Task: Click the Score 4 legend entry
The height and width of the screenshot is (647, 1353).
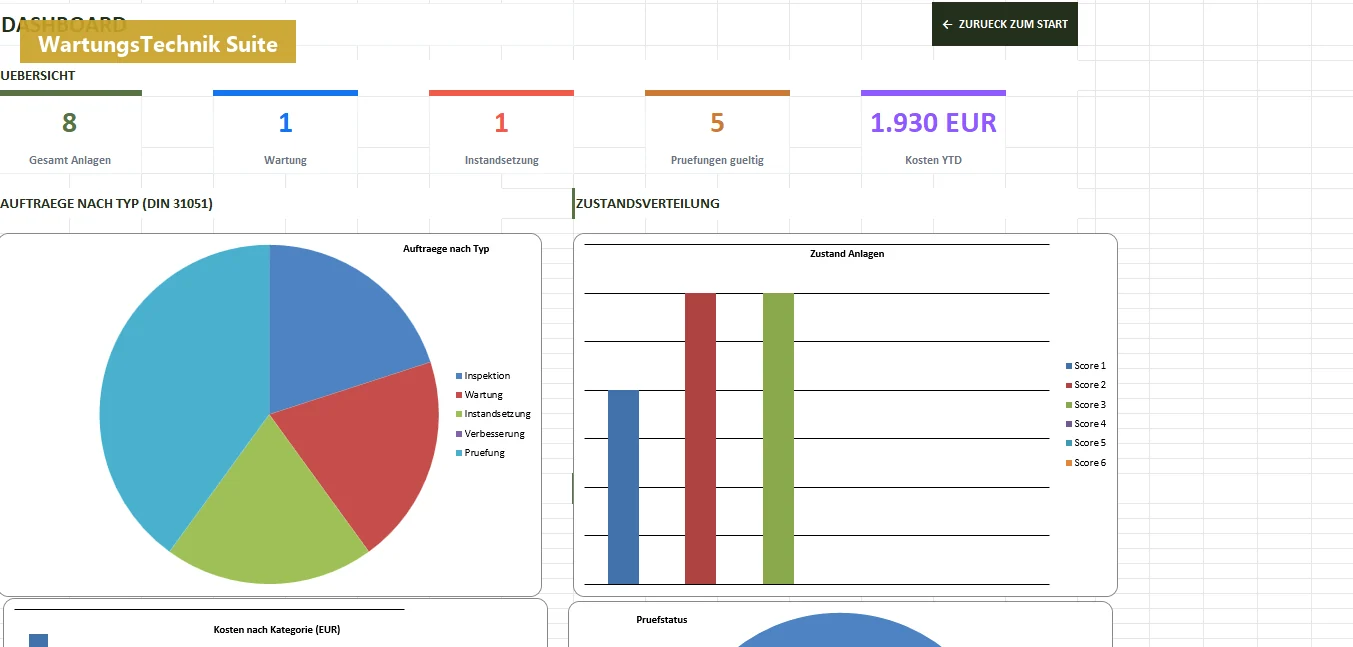Action: coord(1086,424)
